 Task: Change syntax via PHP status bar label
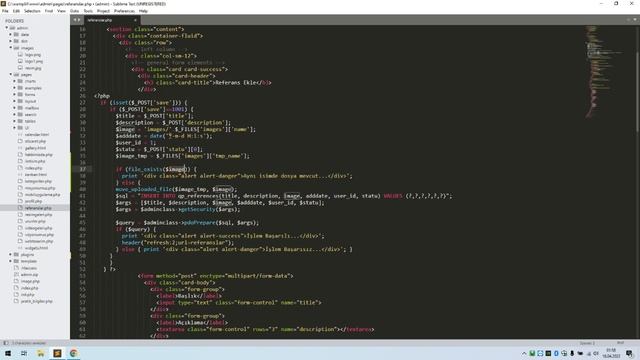click(x=620, y=343)
